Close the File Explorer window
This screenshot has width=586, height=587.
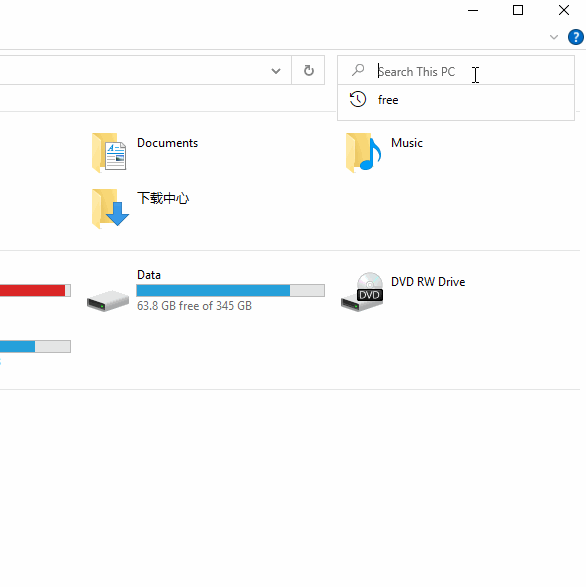[x=564, y=10]
